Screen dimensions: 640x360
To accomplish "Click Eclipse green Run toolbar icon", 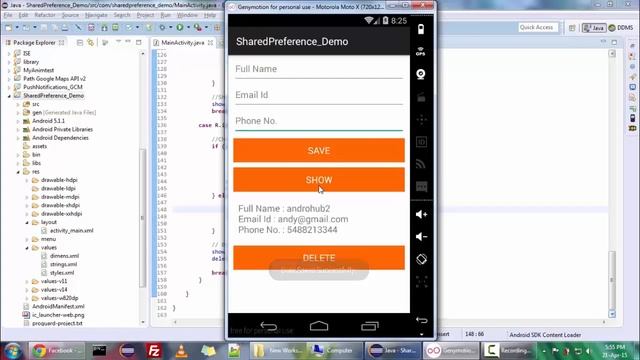I will point(180,27).
